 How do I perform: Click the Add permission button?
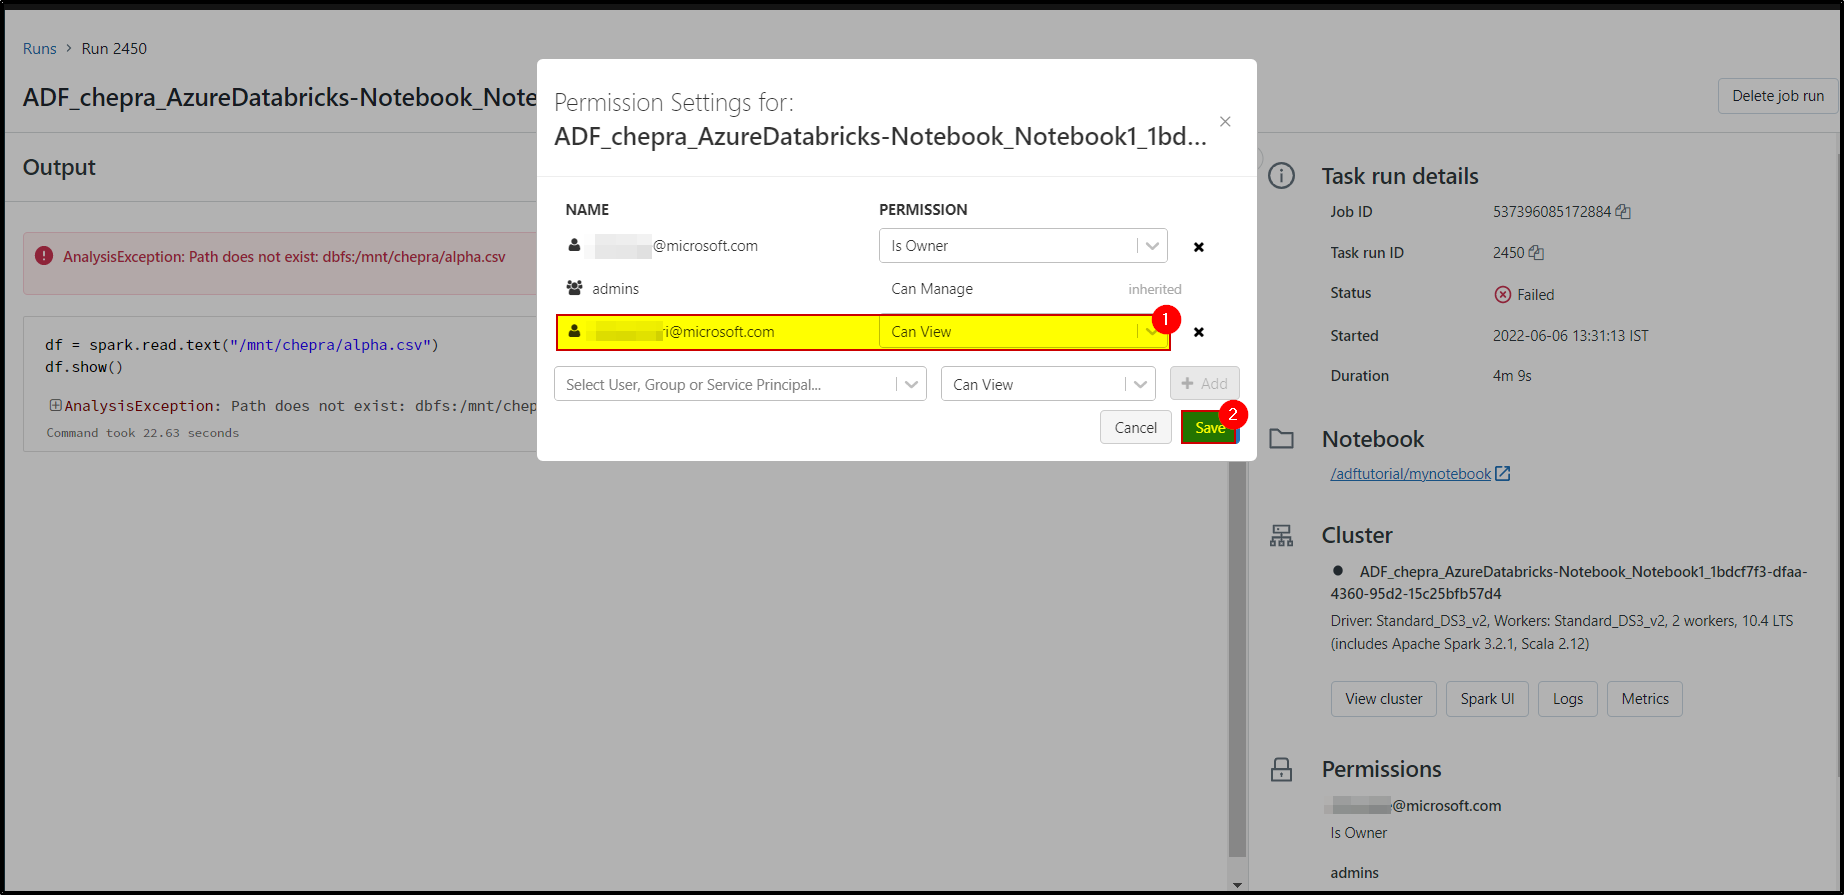(x=1205, y=383)
